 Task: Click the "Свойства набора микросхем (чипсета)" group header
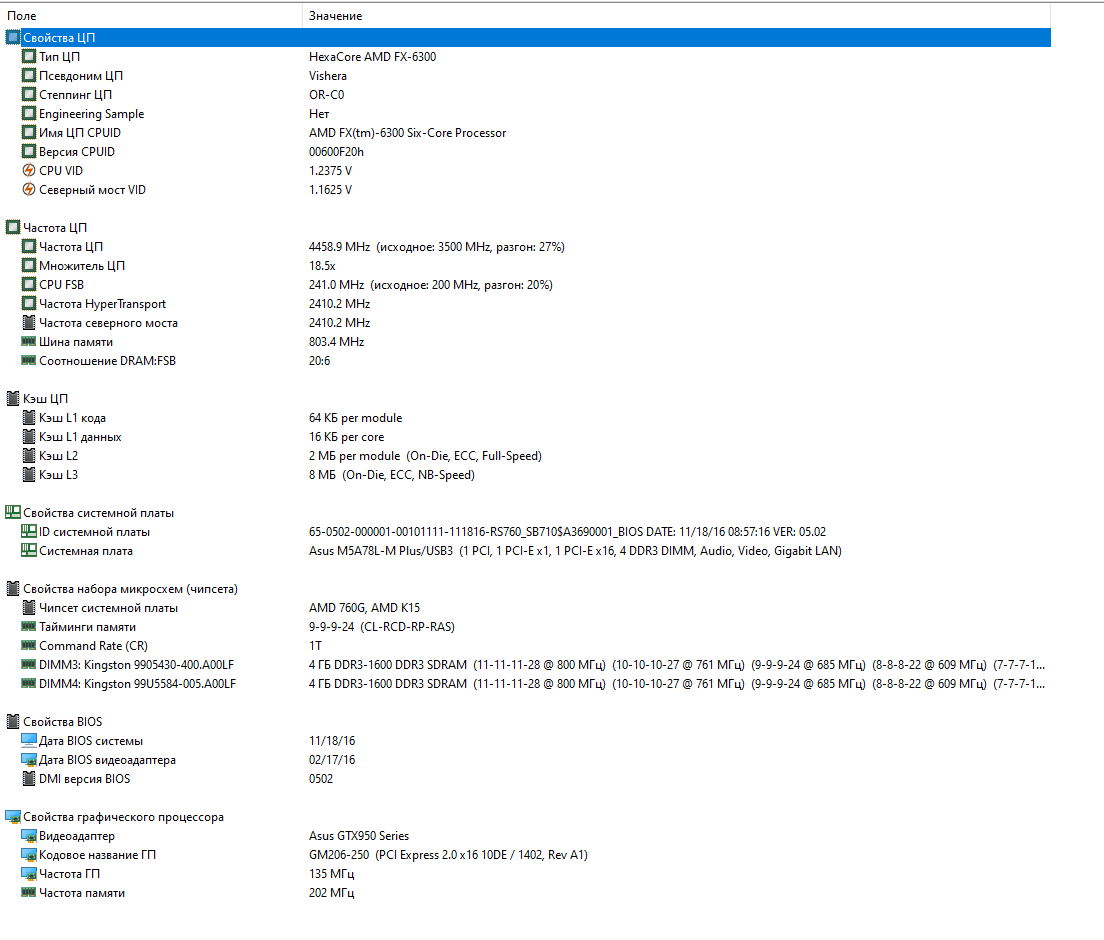(x=130, y=589)
